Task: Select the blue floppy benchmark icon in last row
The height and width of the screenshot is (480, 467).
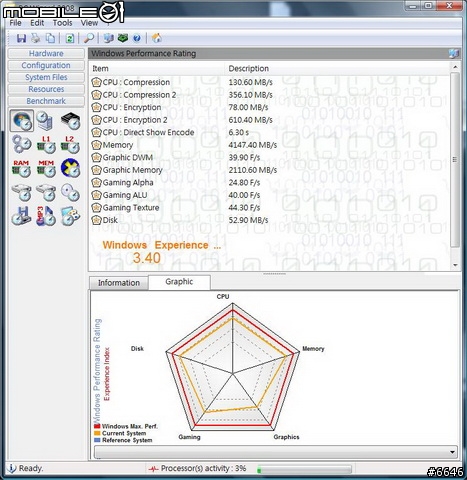Action: coord(22,216)
